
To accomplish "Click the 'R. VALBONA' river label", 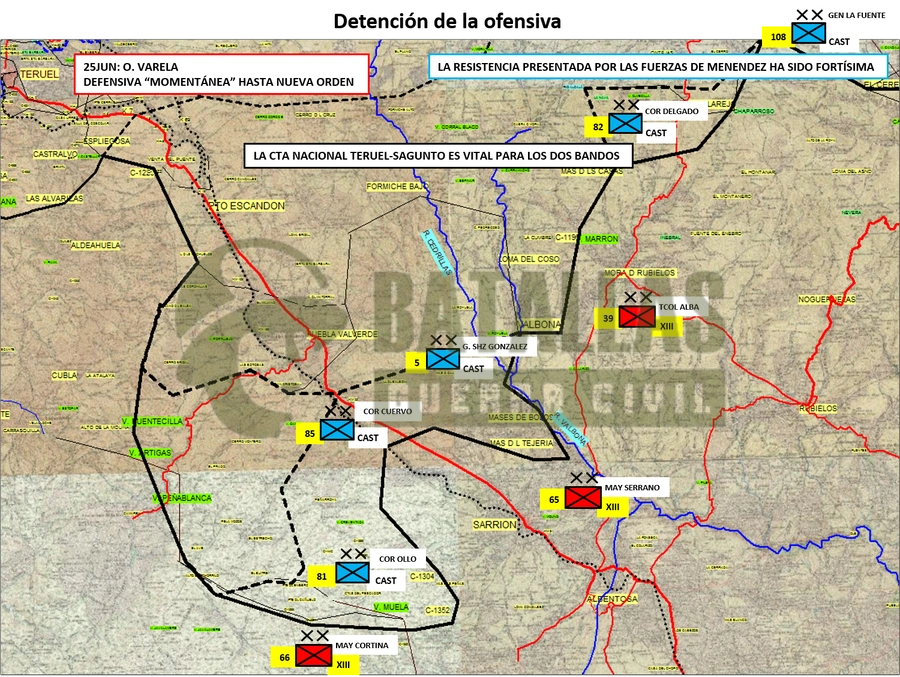I will pyautogui.click(x=571, y=429).
